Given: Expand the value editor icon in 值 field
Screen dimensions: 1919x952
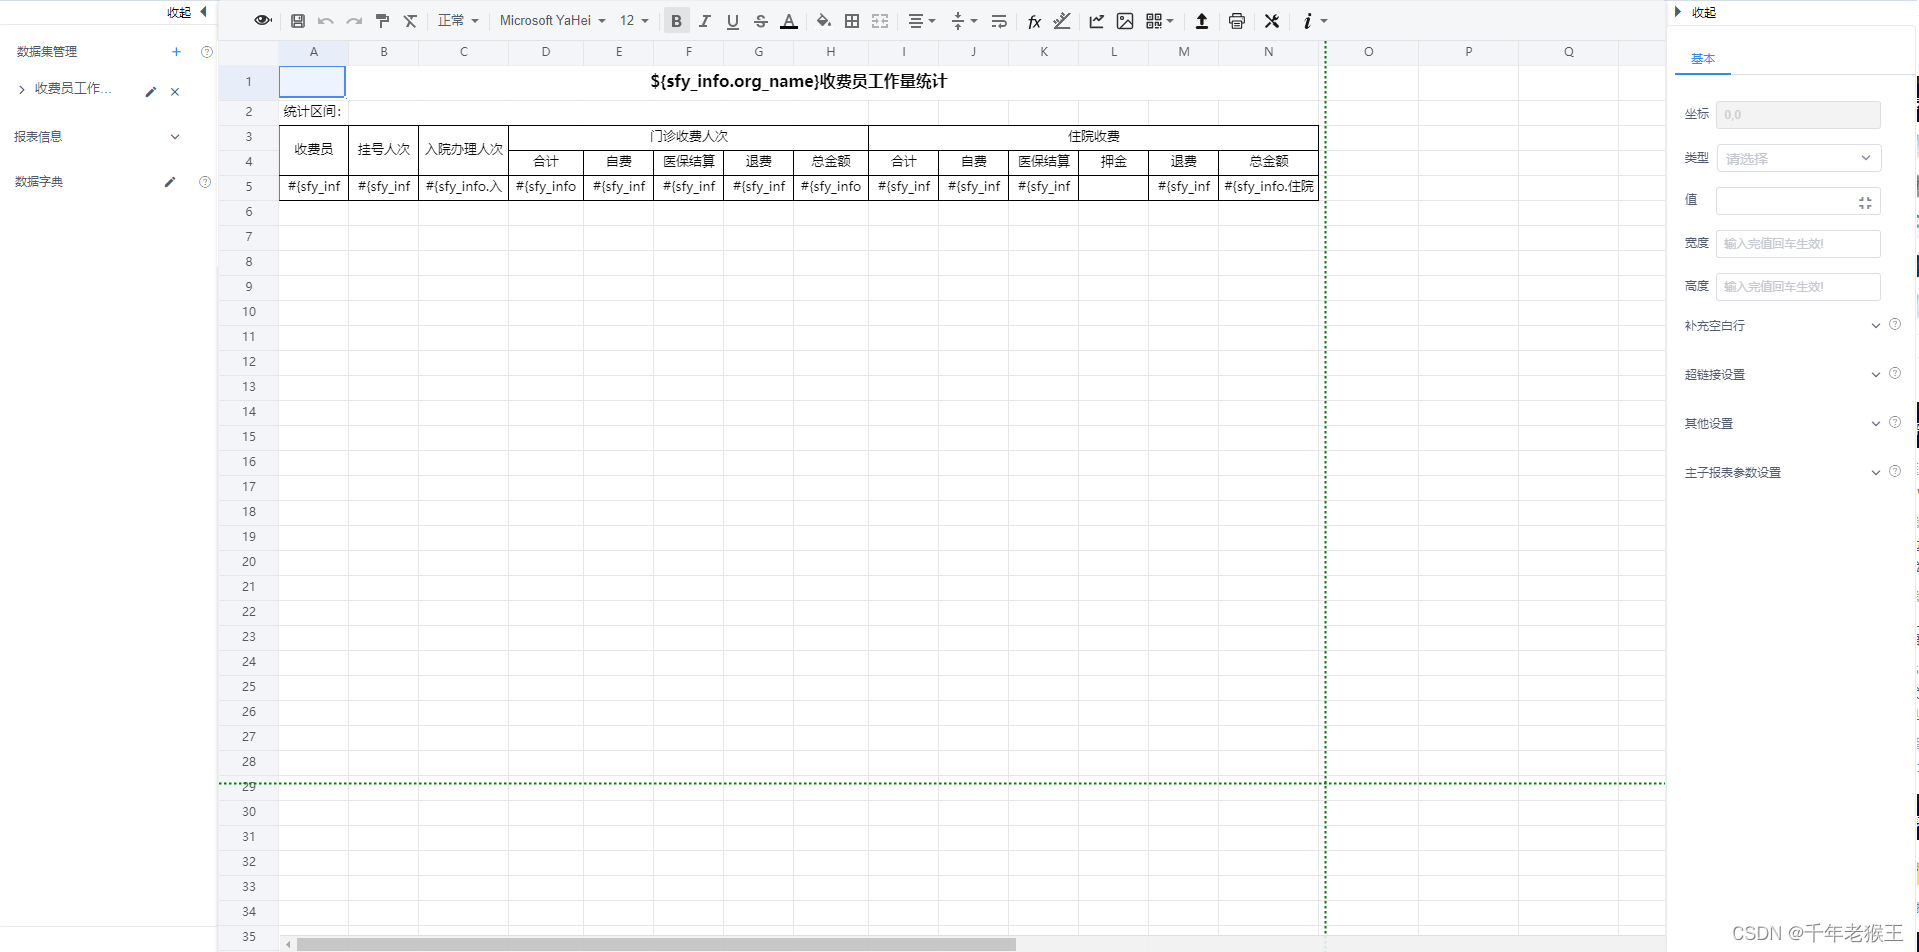Looking at the screenshot, I should point(1865,202).
